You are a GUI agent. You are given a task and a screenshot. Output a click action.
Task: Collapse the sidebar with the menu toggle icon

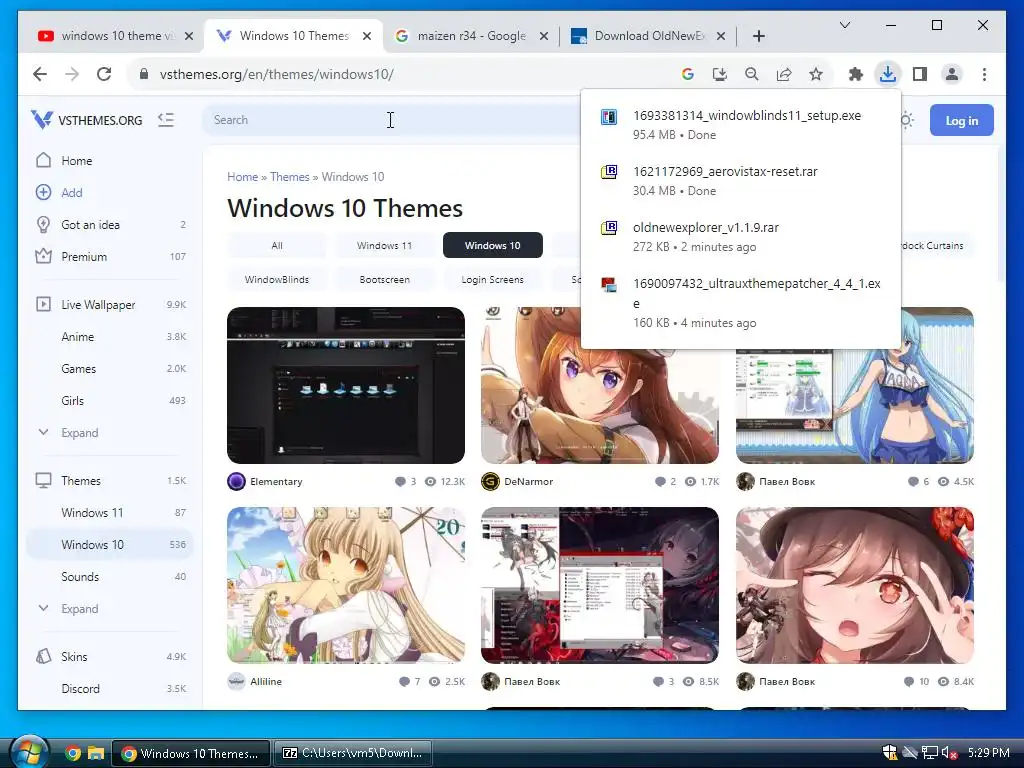click(x=166, y=120)
